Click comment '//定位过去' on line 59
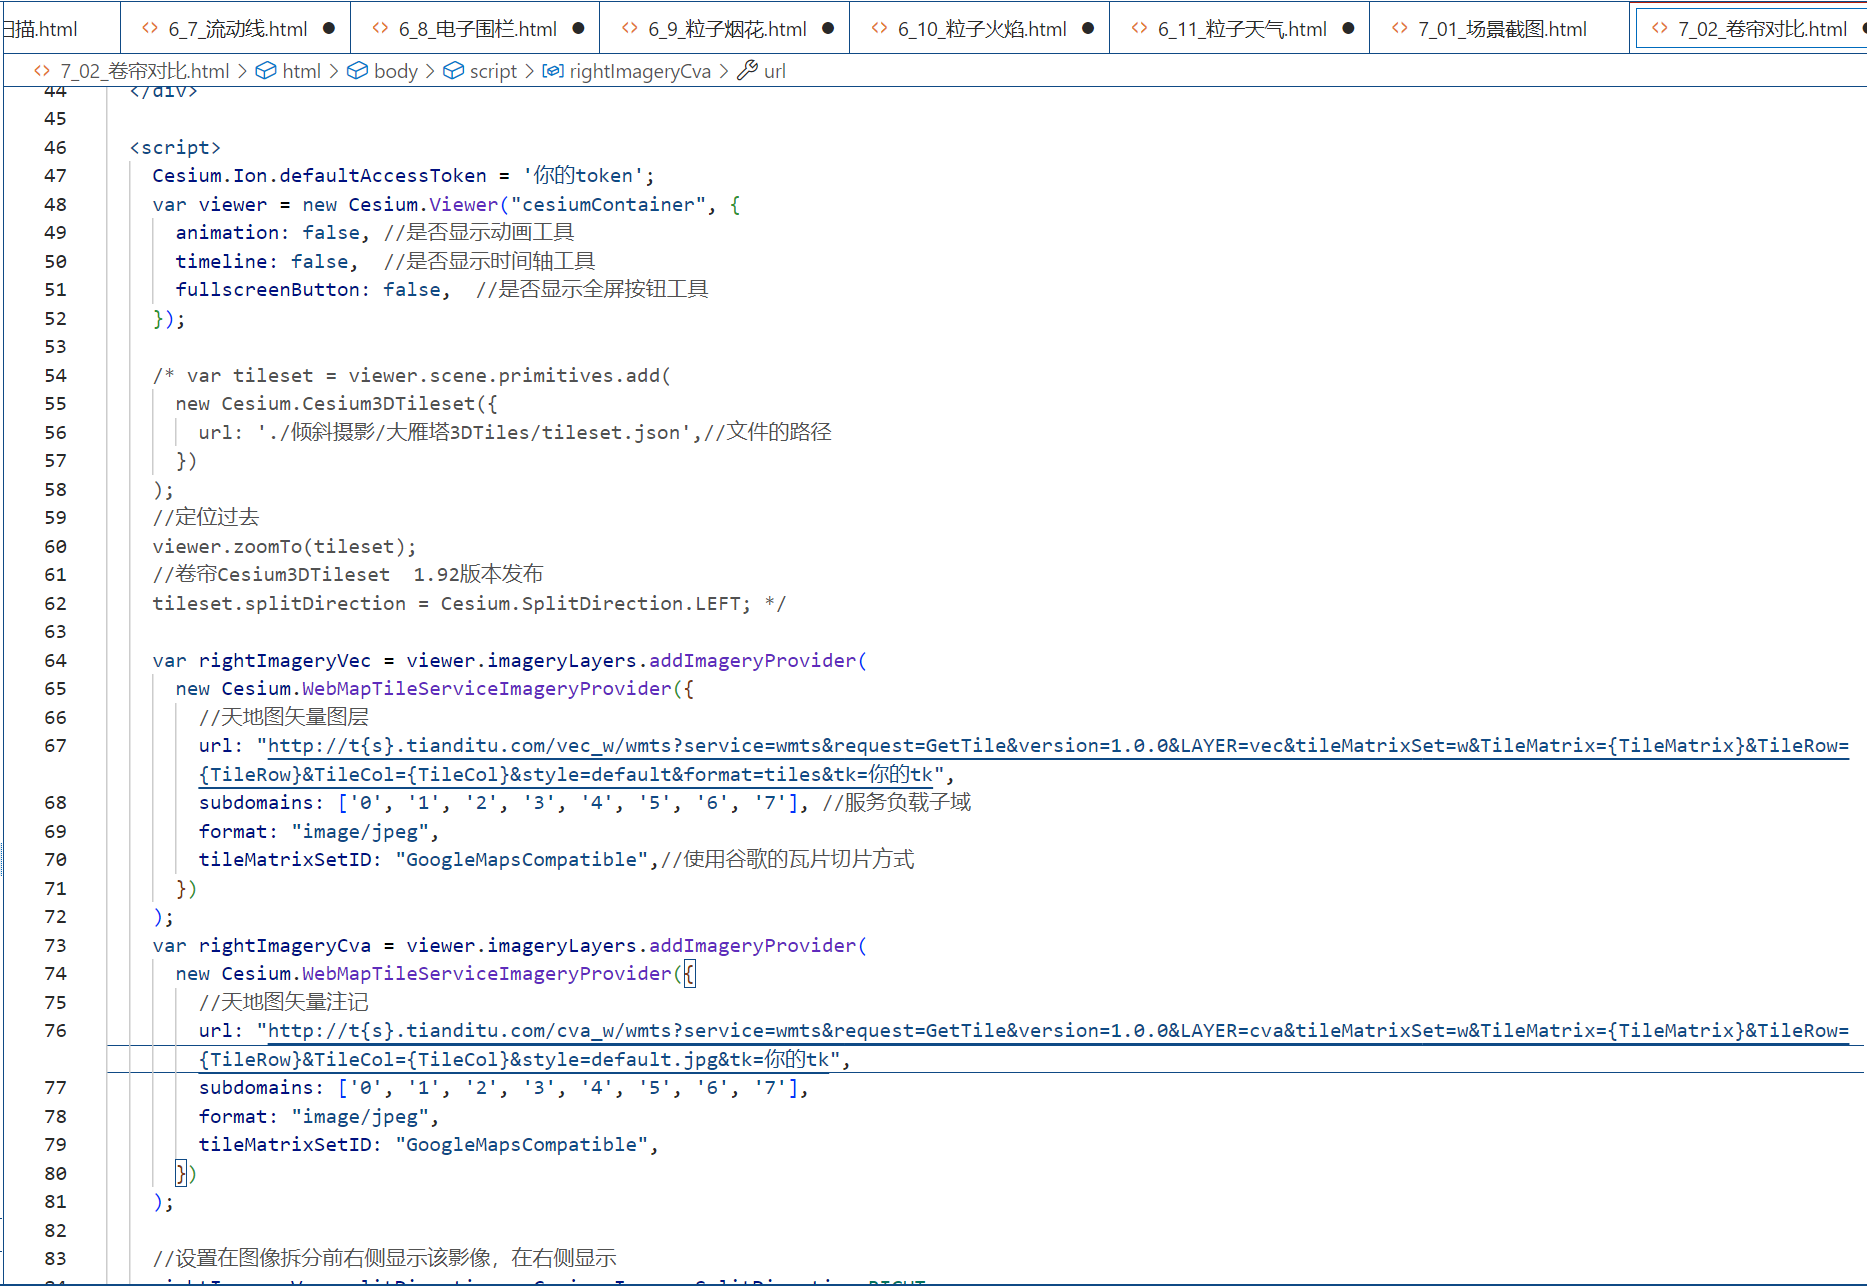Image resolution: width=1867 pixels, height=1288 pixels. (x=205, y=518)
